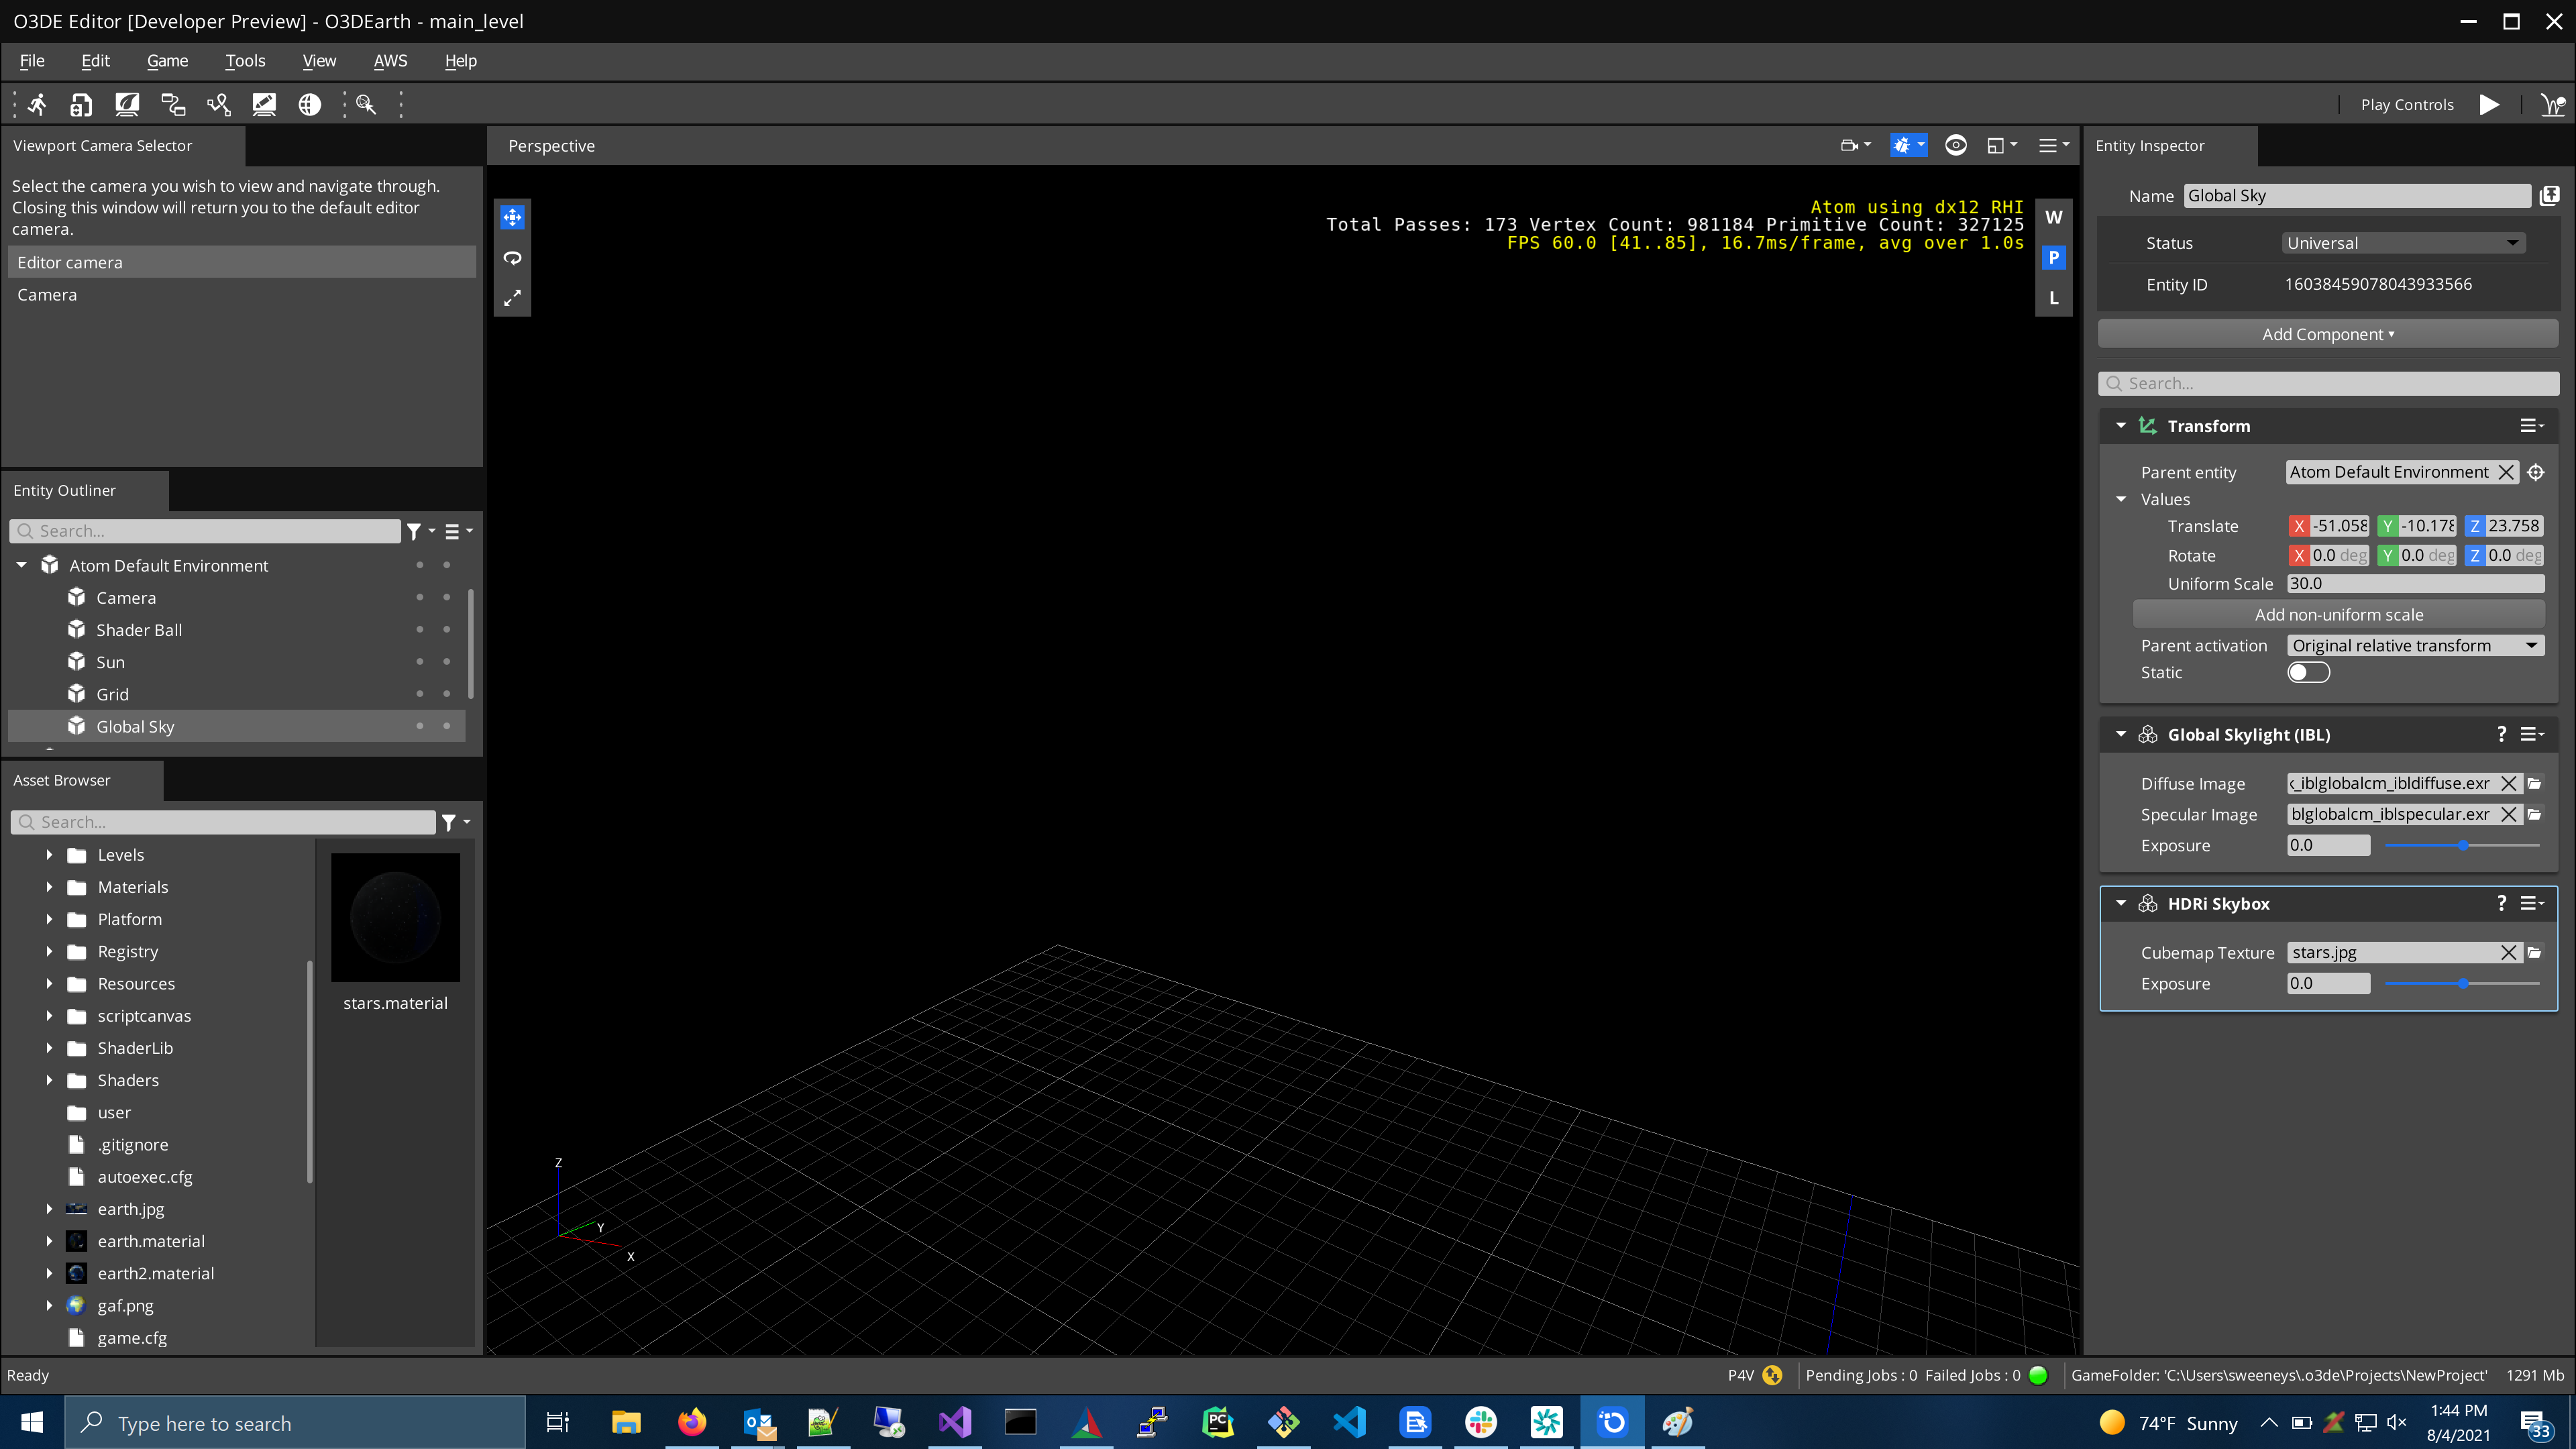Toggle visibility dot next to Shader Ball entity
Screen dimensions: 2576x1449
click(x=420, y=629)
